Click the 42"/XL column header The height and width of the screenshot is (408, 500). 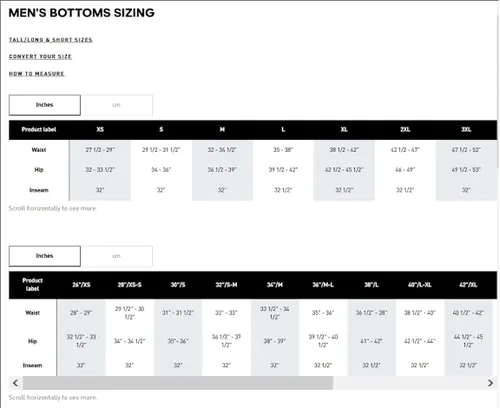click(468, 285)
